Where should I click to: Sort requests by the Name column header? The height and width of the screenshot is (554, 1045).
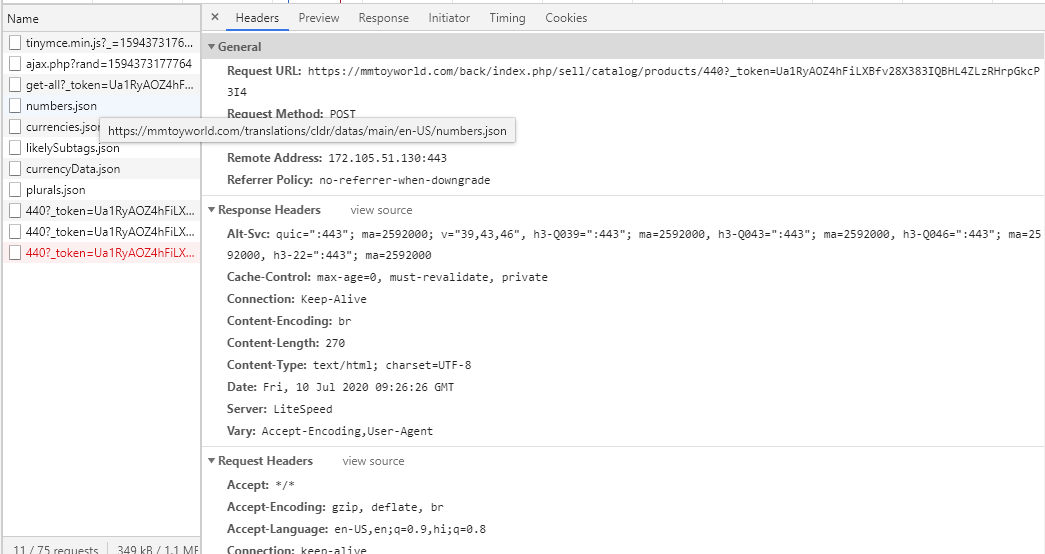point(23,19)
